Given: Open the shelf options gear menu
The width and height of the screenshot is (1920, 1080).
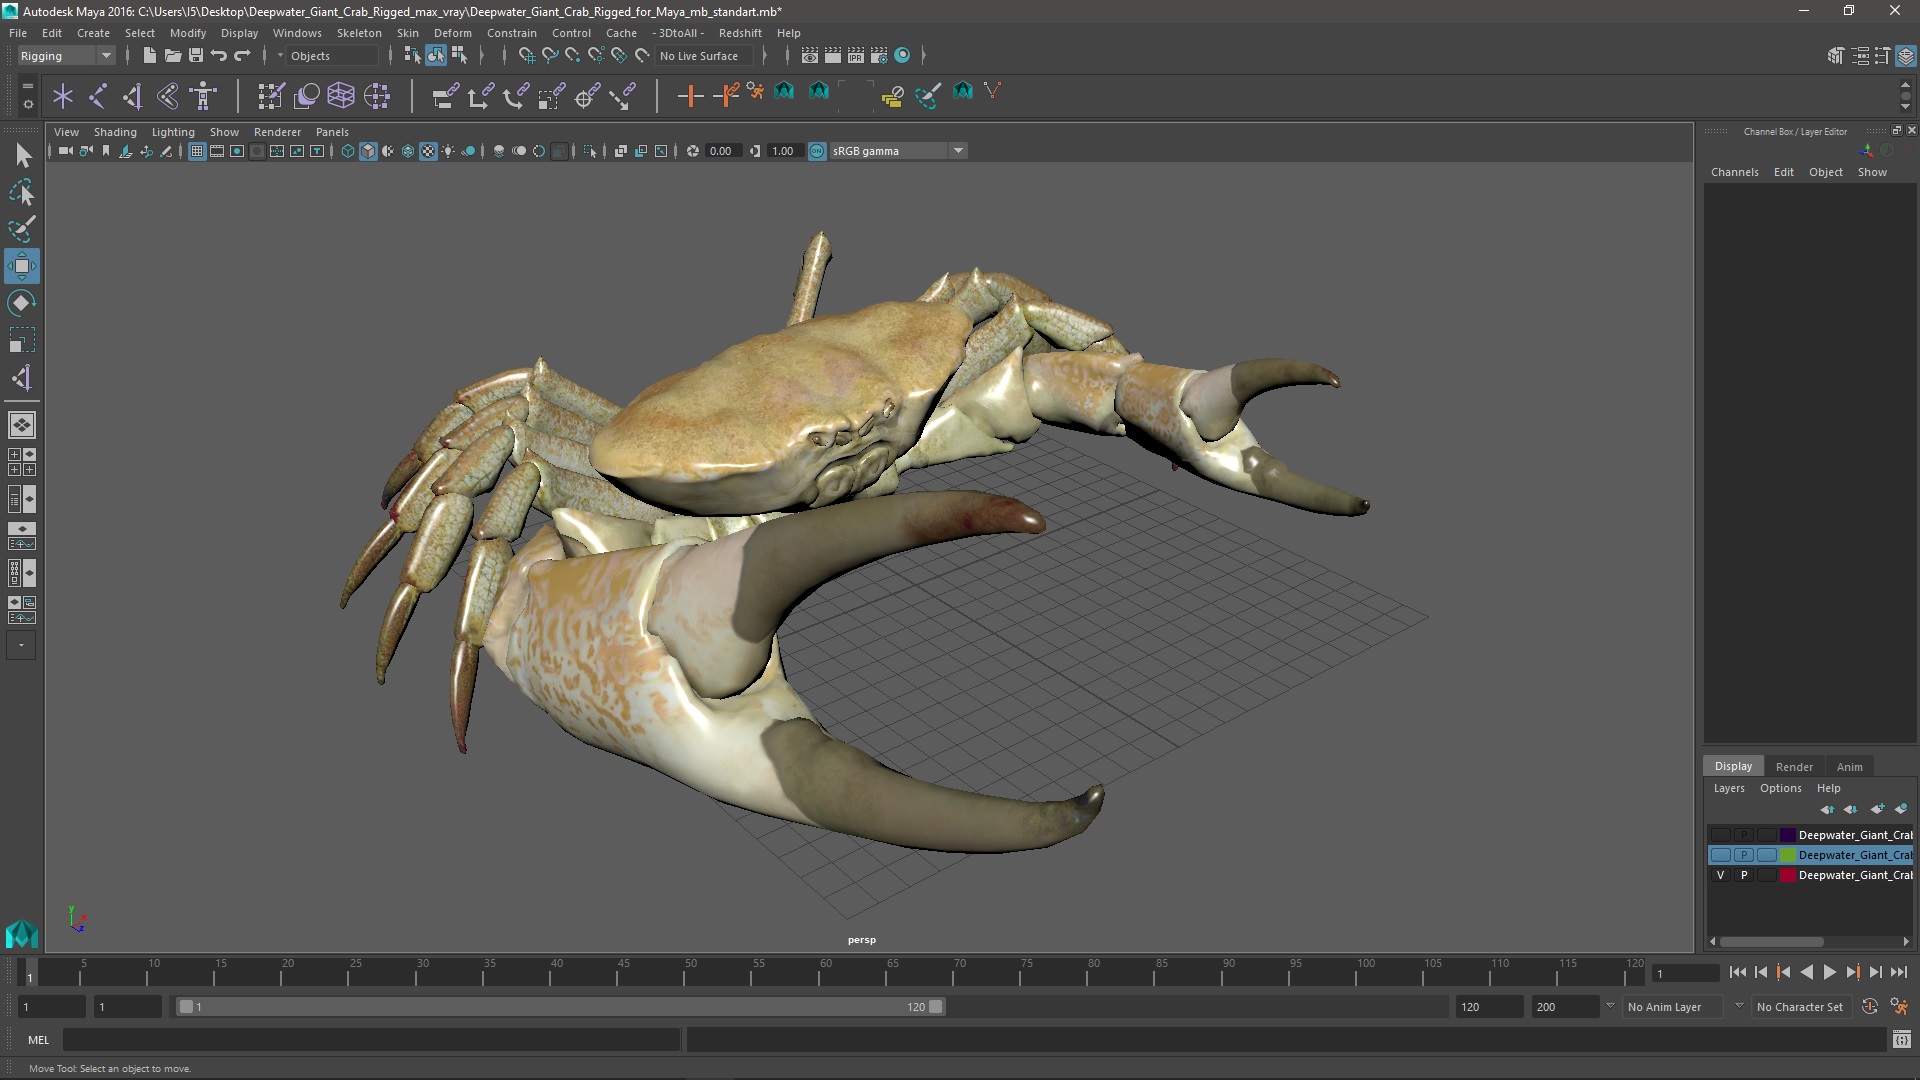Looking at the screenshot, I should point(27,102).
